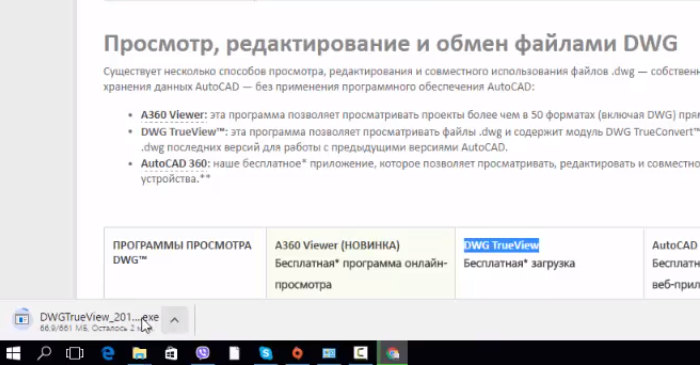The image size is (700, 365).
Task: Open Camtasia from the taskbar
Action: [361, 353]
